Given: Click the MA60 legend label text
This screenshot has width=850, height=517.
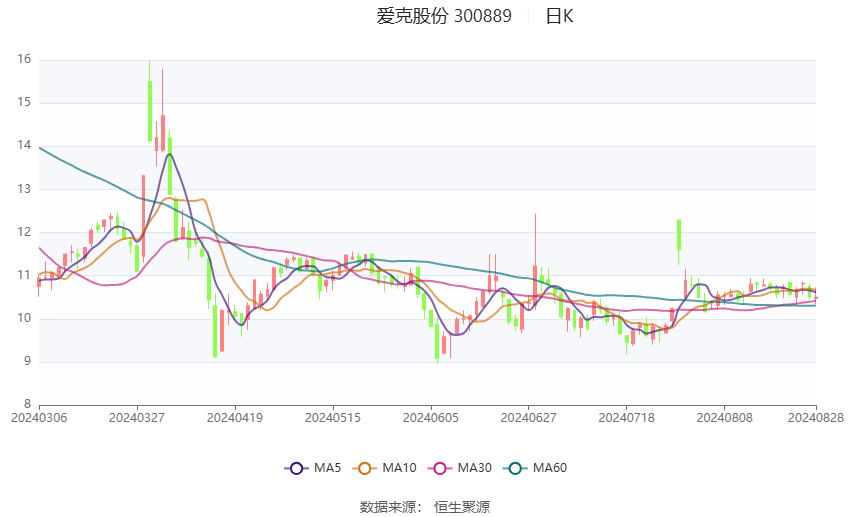Looking at the screenshot, I should (550, 468).
